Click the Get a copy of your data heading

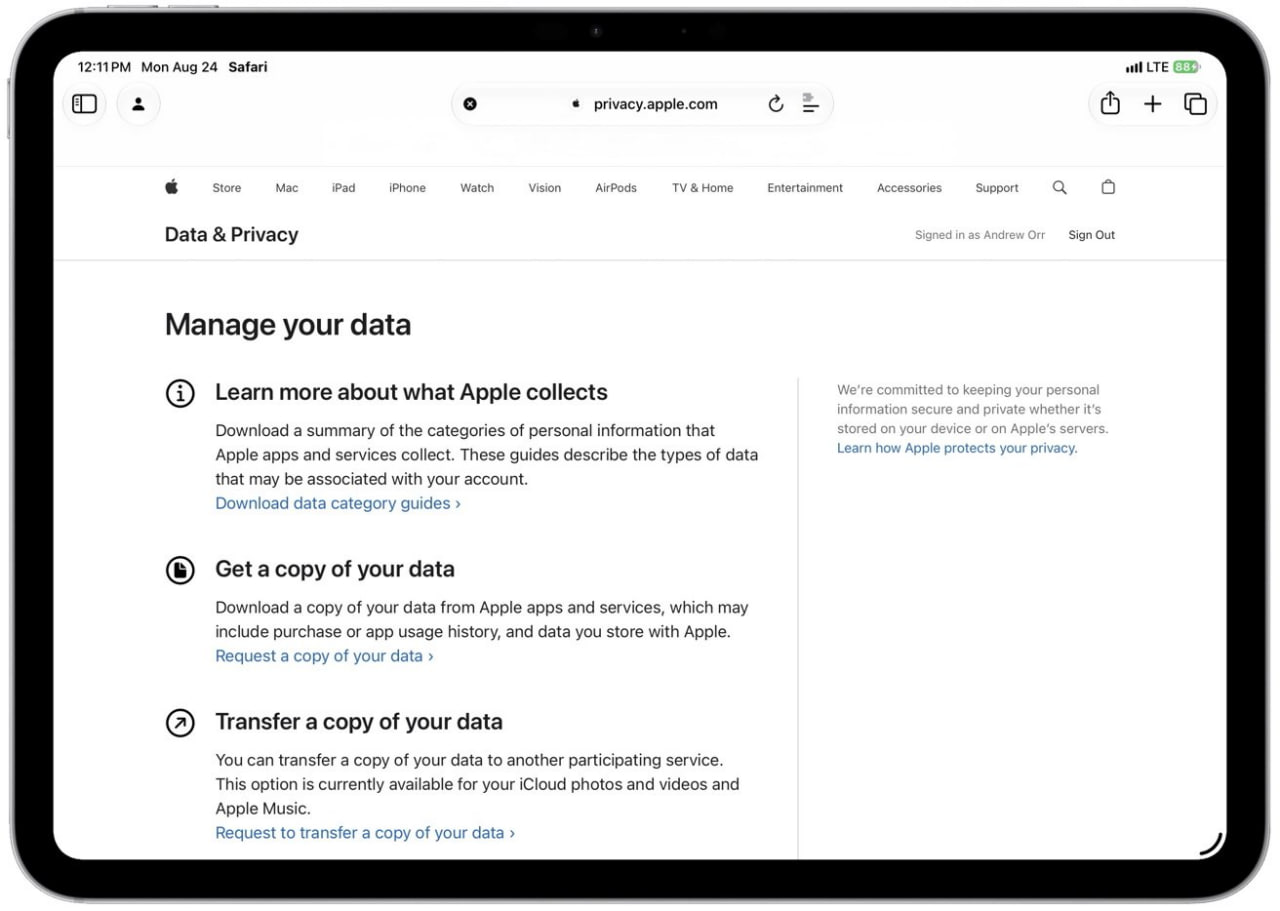[x=335, y=569]
